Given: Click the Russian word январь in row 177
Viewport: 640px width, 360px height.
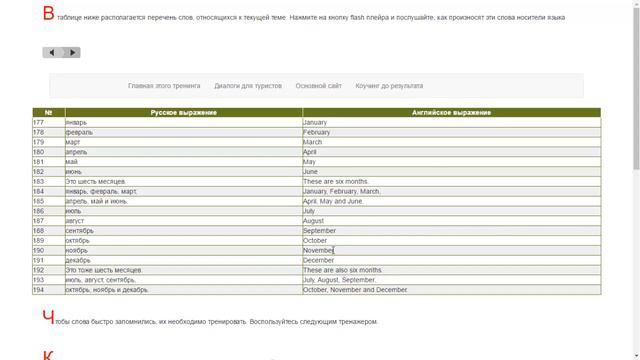Looking at the screenshot, I should (76, 122).
